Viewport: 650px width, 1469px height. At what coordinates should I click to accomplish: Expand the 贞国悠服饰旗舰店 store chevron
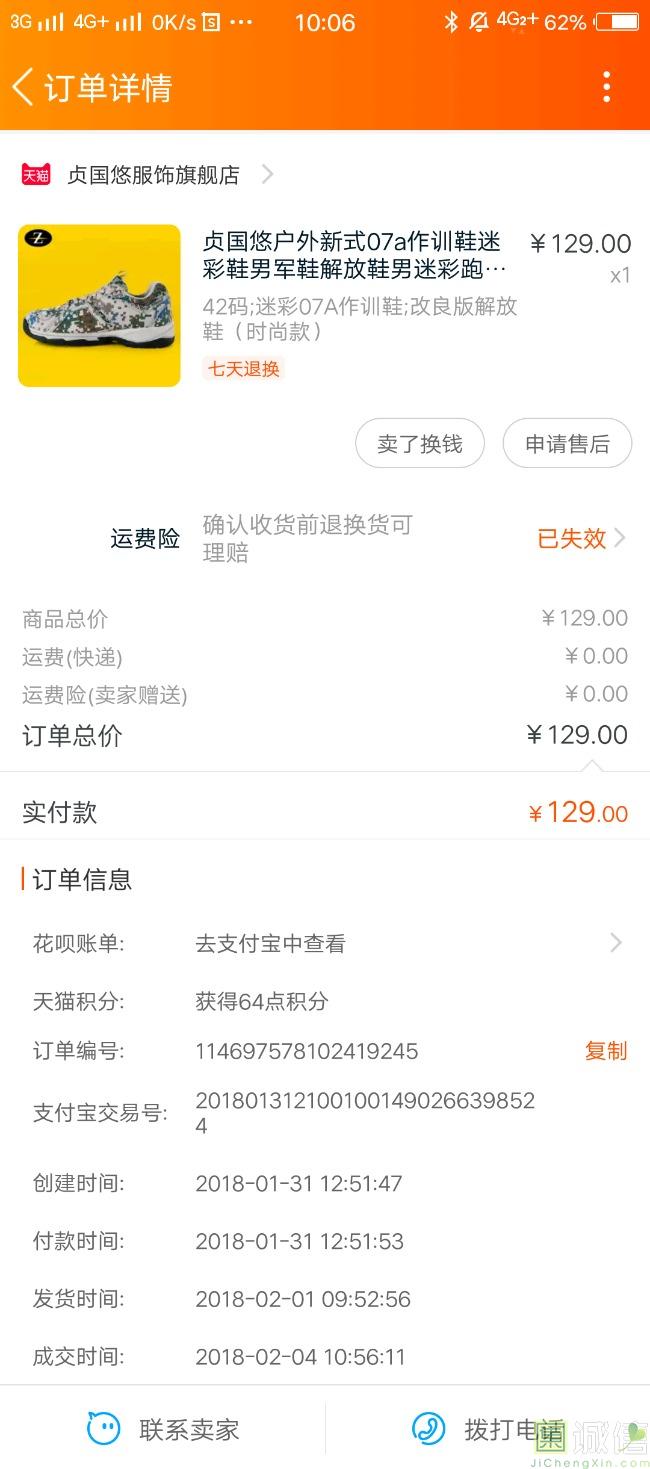pyautogui.click(x=267, y=175)
